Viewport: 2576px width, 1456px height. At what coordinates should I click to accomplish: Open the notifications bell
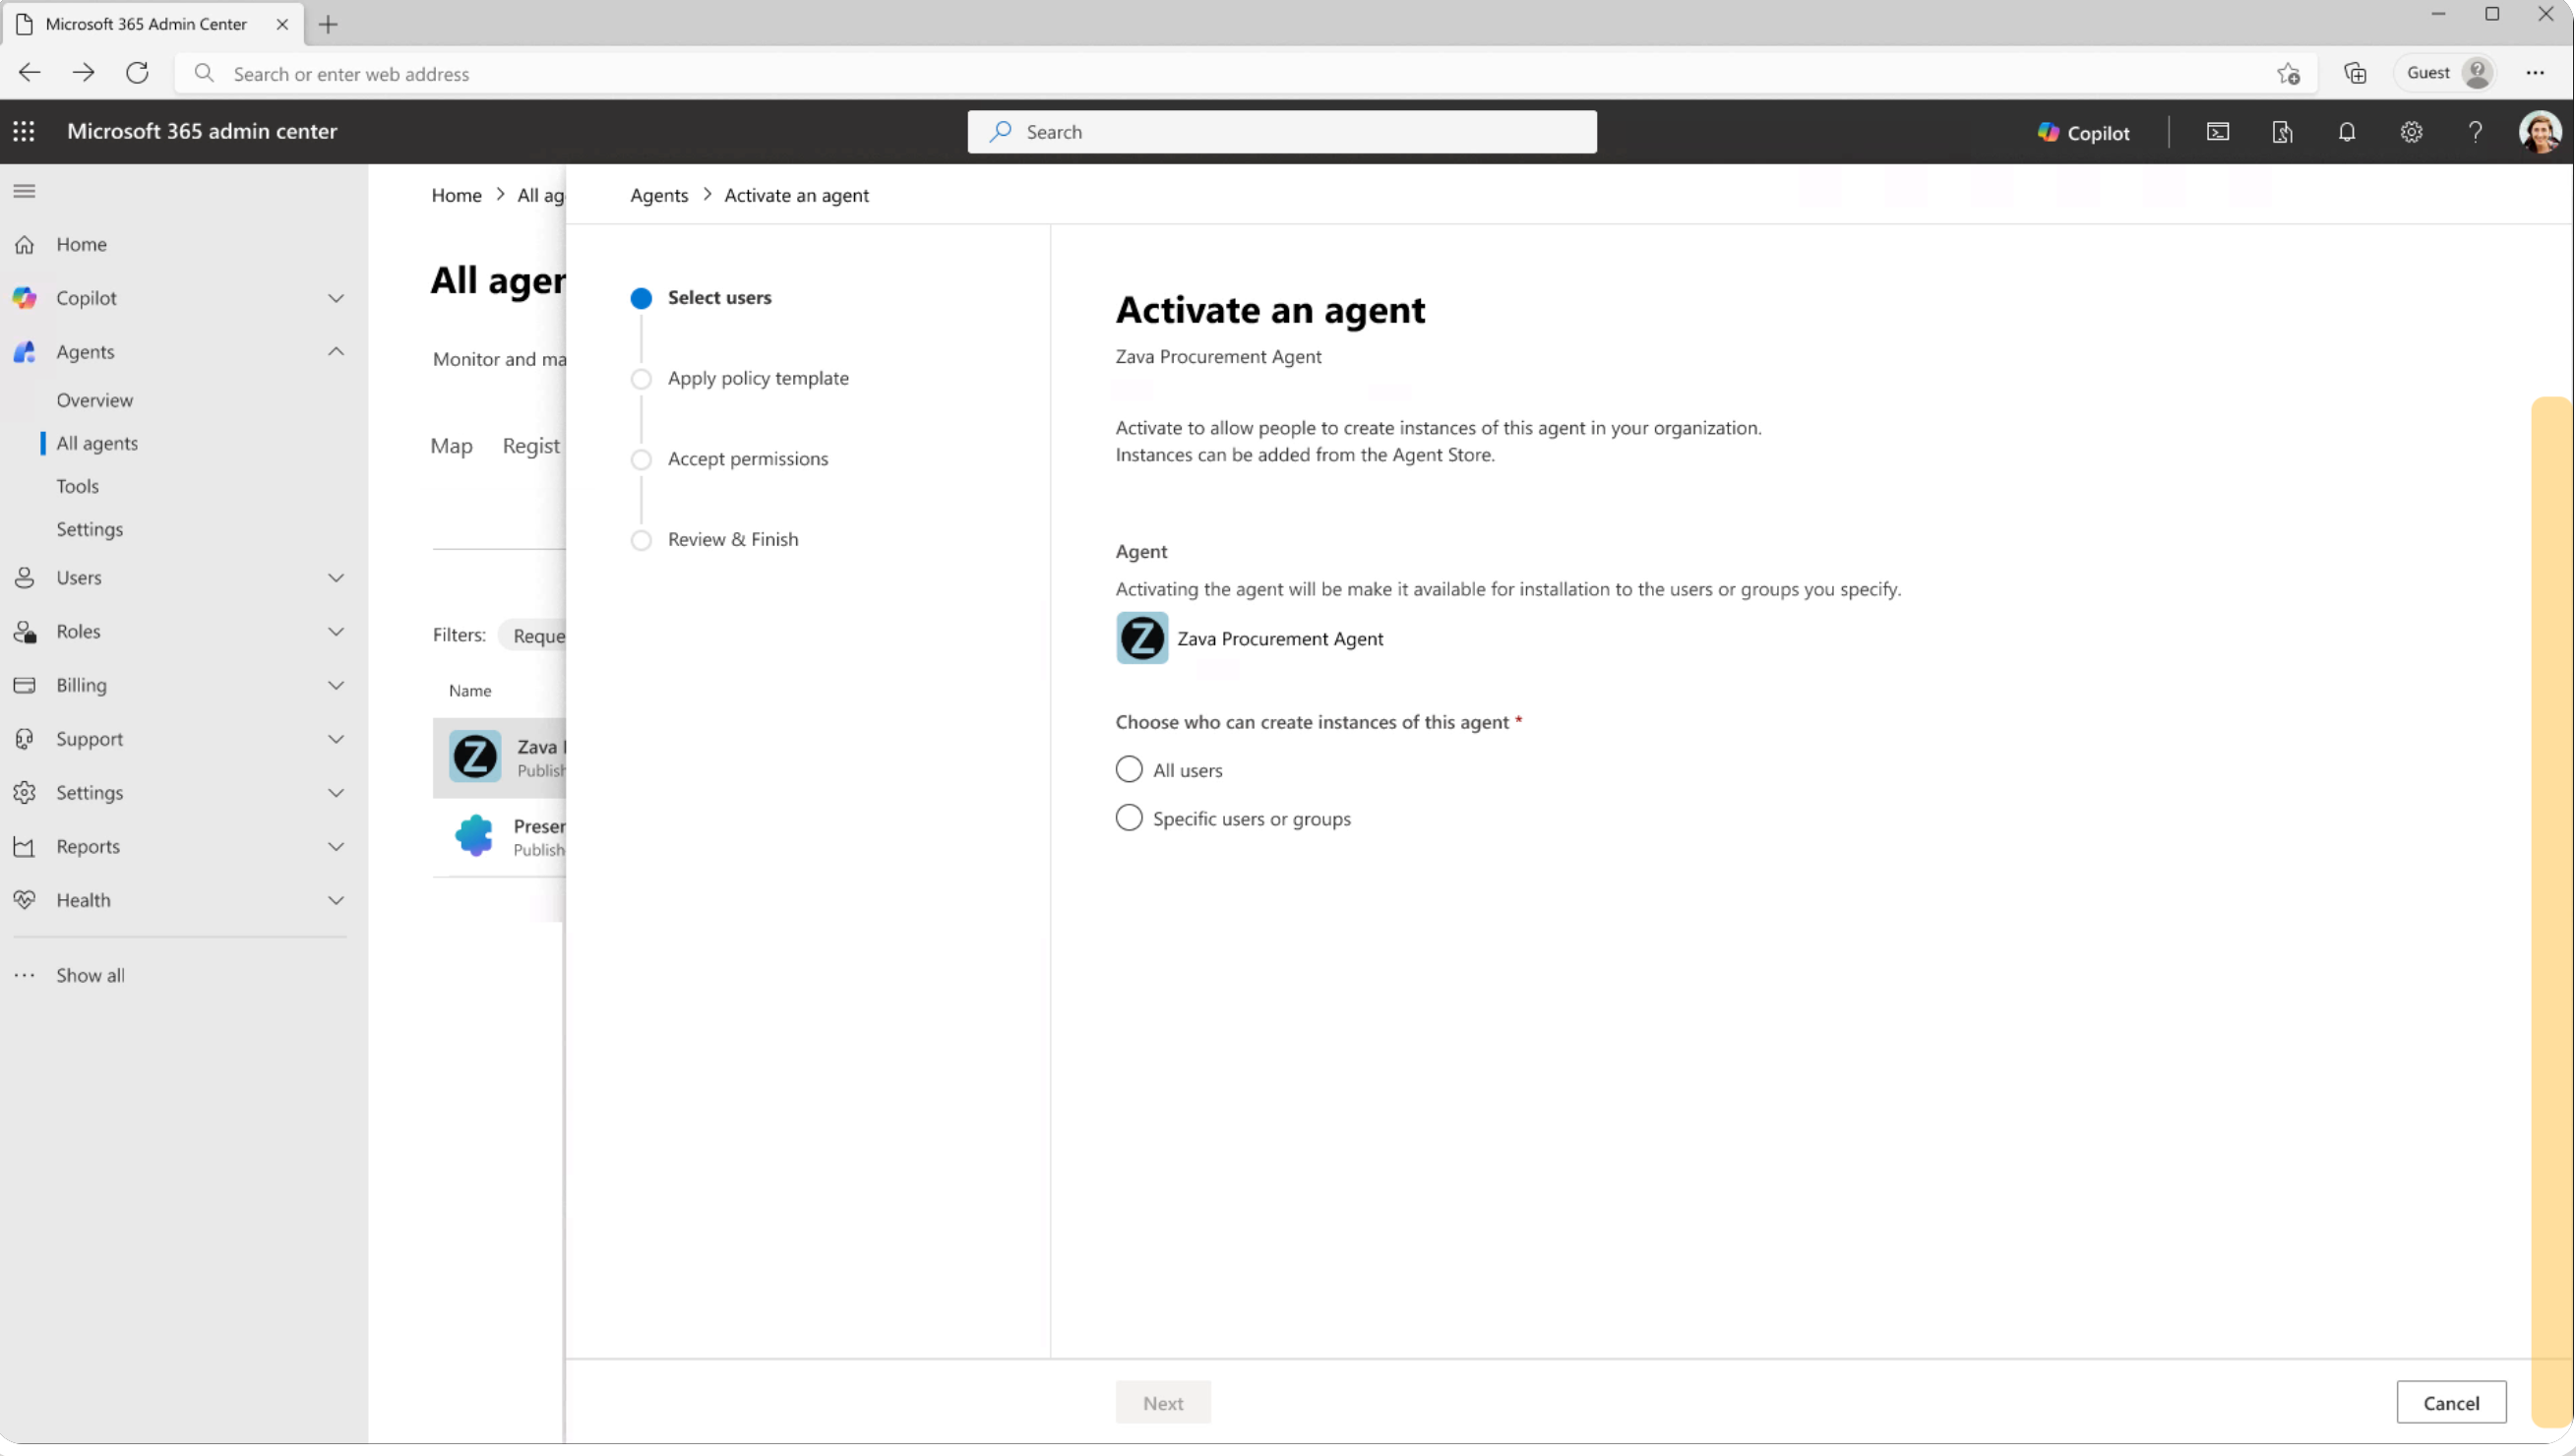point(2346,132)
